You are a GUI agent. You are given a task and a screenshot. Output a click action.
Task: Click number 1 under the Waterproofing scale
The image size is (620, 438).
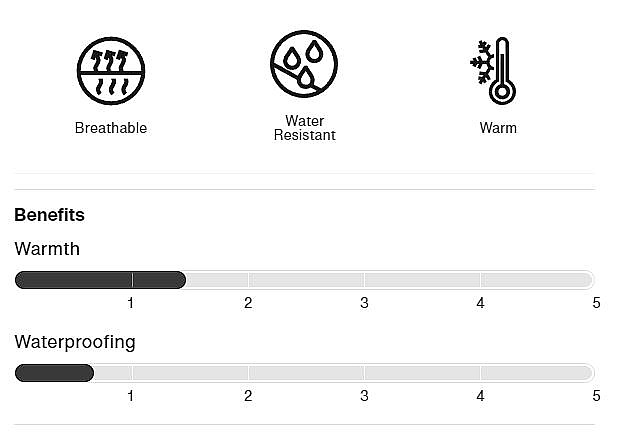point(131,396)
